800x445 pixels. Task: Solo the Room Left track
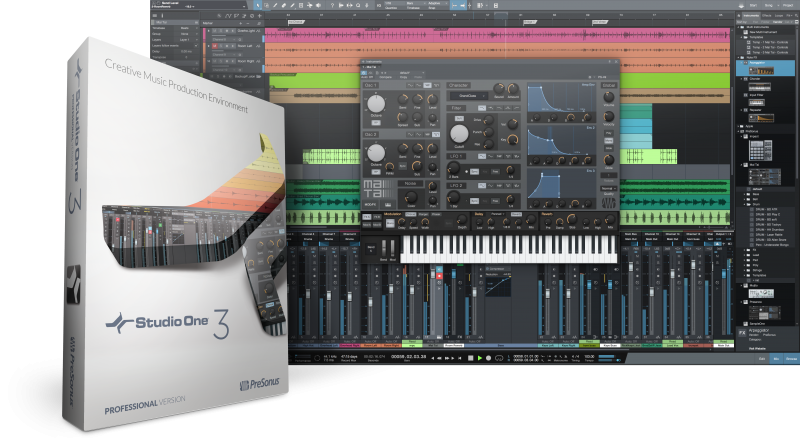coord(220,46)
